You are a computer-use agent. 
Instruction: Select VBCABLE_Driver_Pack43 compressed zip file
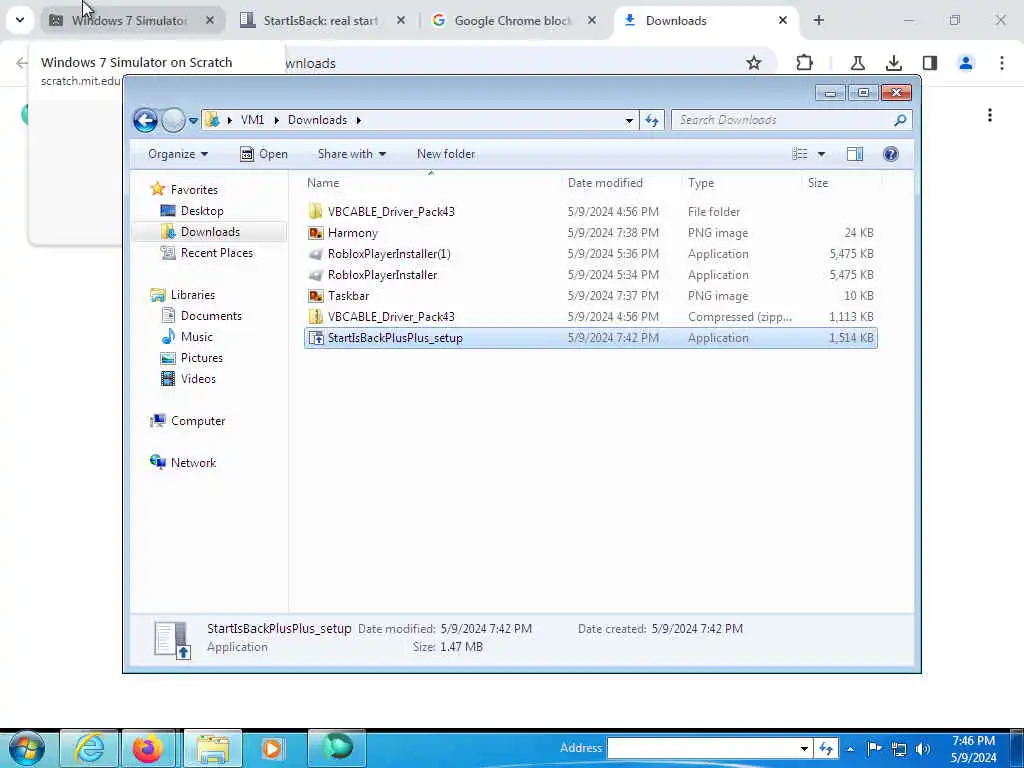coord(591,317)
